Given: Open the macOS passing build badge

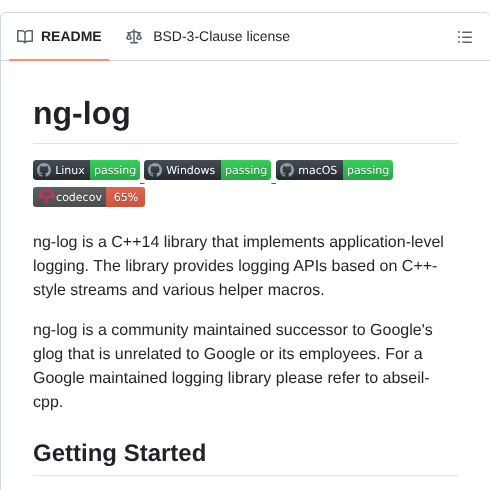Looking at the screenshot, I should coord(334,170).
